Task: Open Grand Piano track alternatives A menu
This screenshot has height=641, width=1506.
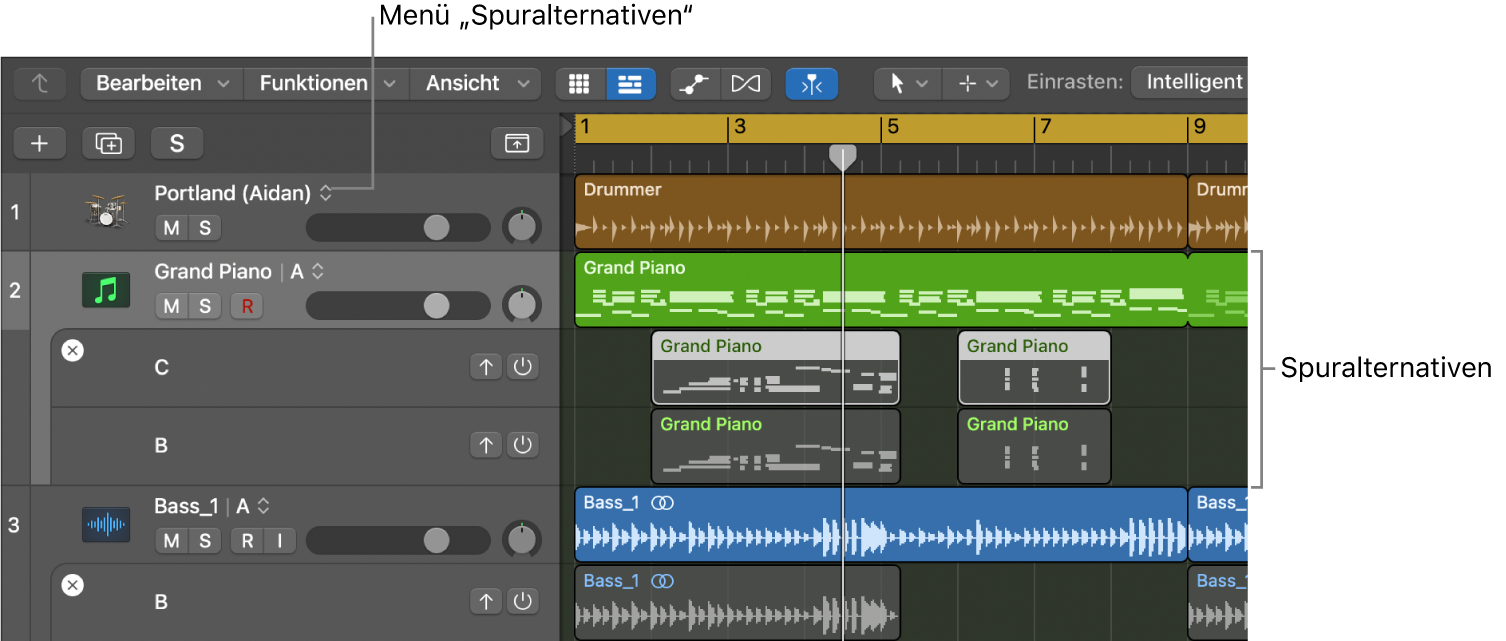Action: point(317,272)
